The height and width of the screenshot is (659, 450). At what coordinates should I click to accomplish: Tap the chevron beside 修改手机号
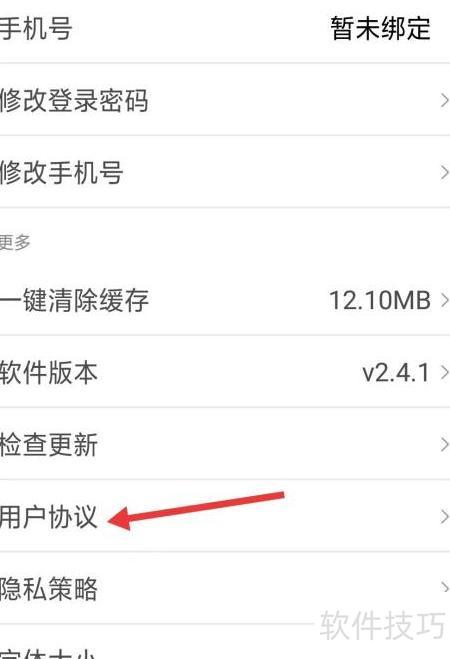pyautogui.click(x=444, y=172)
